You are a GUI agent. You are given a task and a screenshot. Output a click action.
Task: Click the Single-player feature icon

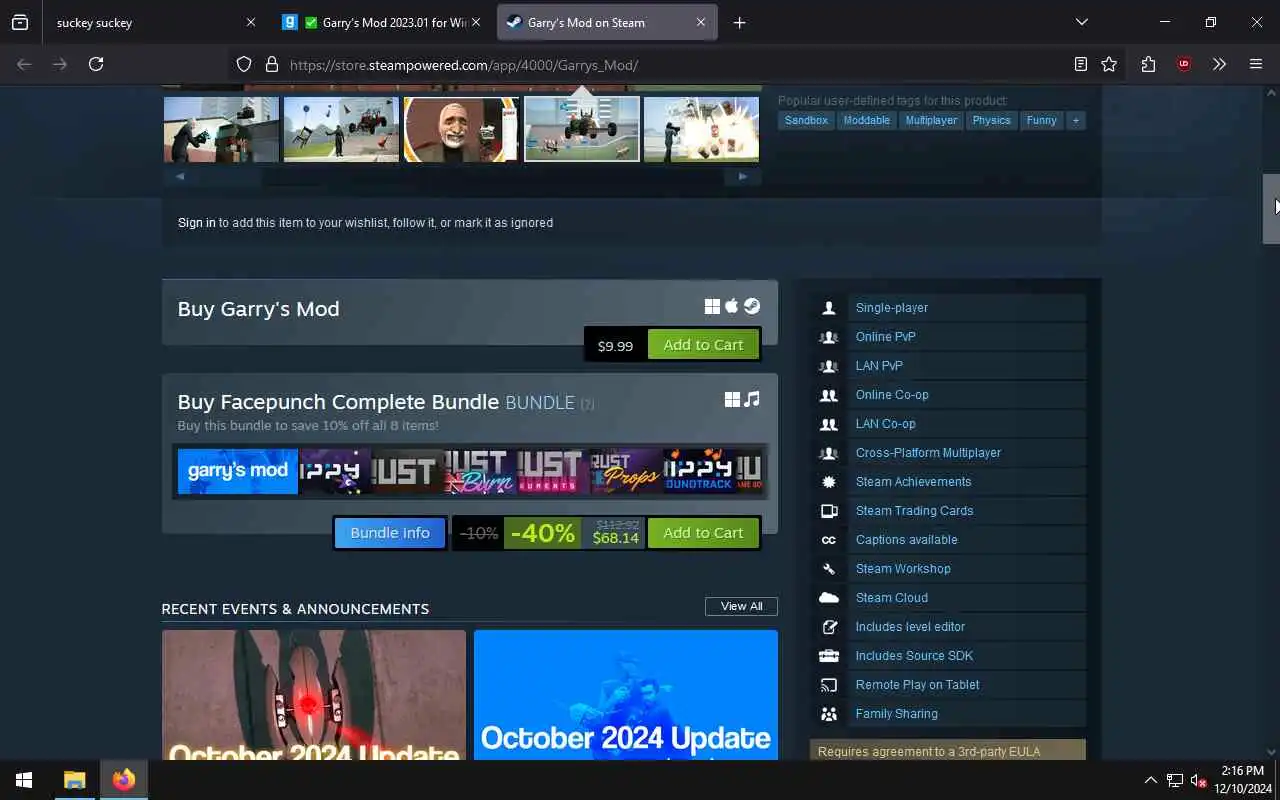[828, 308]
